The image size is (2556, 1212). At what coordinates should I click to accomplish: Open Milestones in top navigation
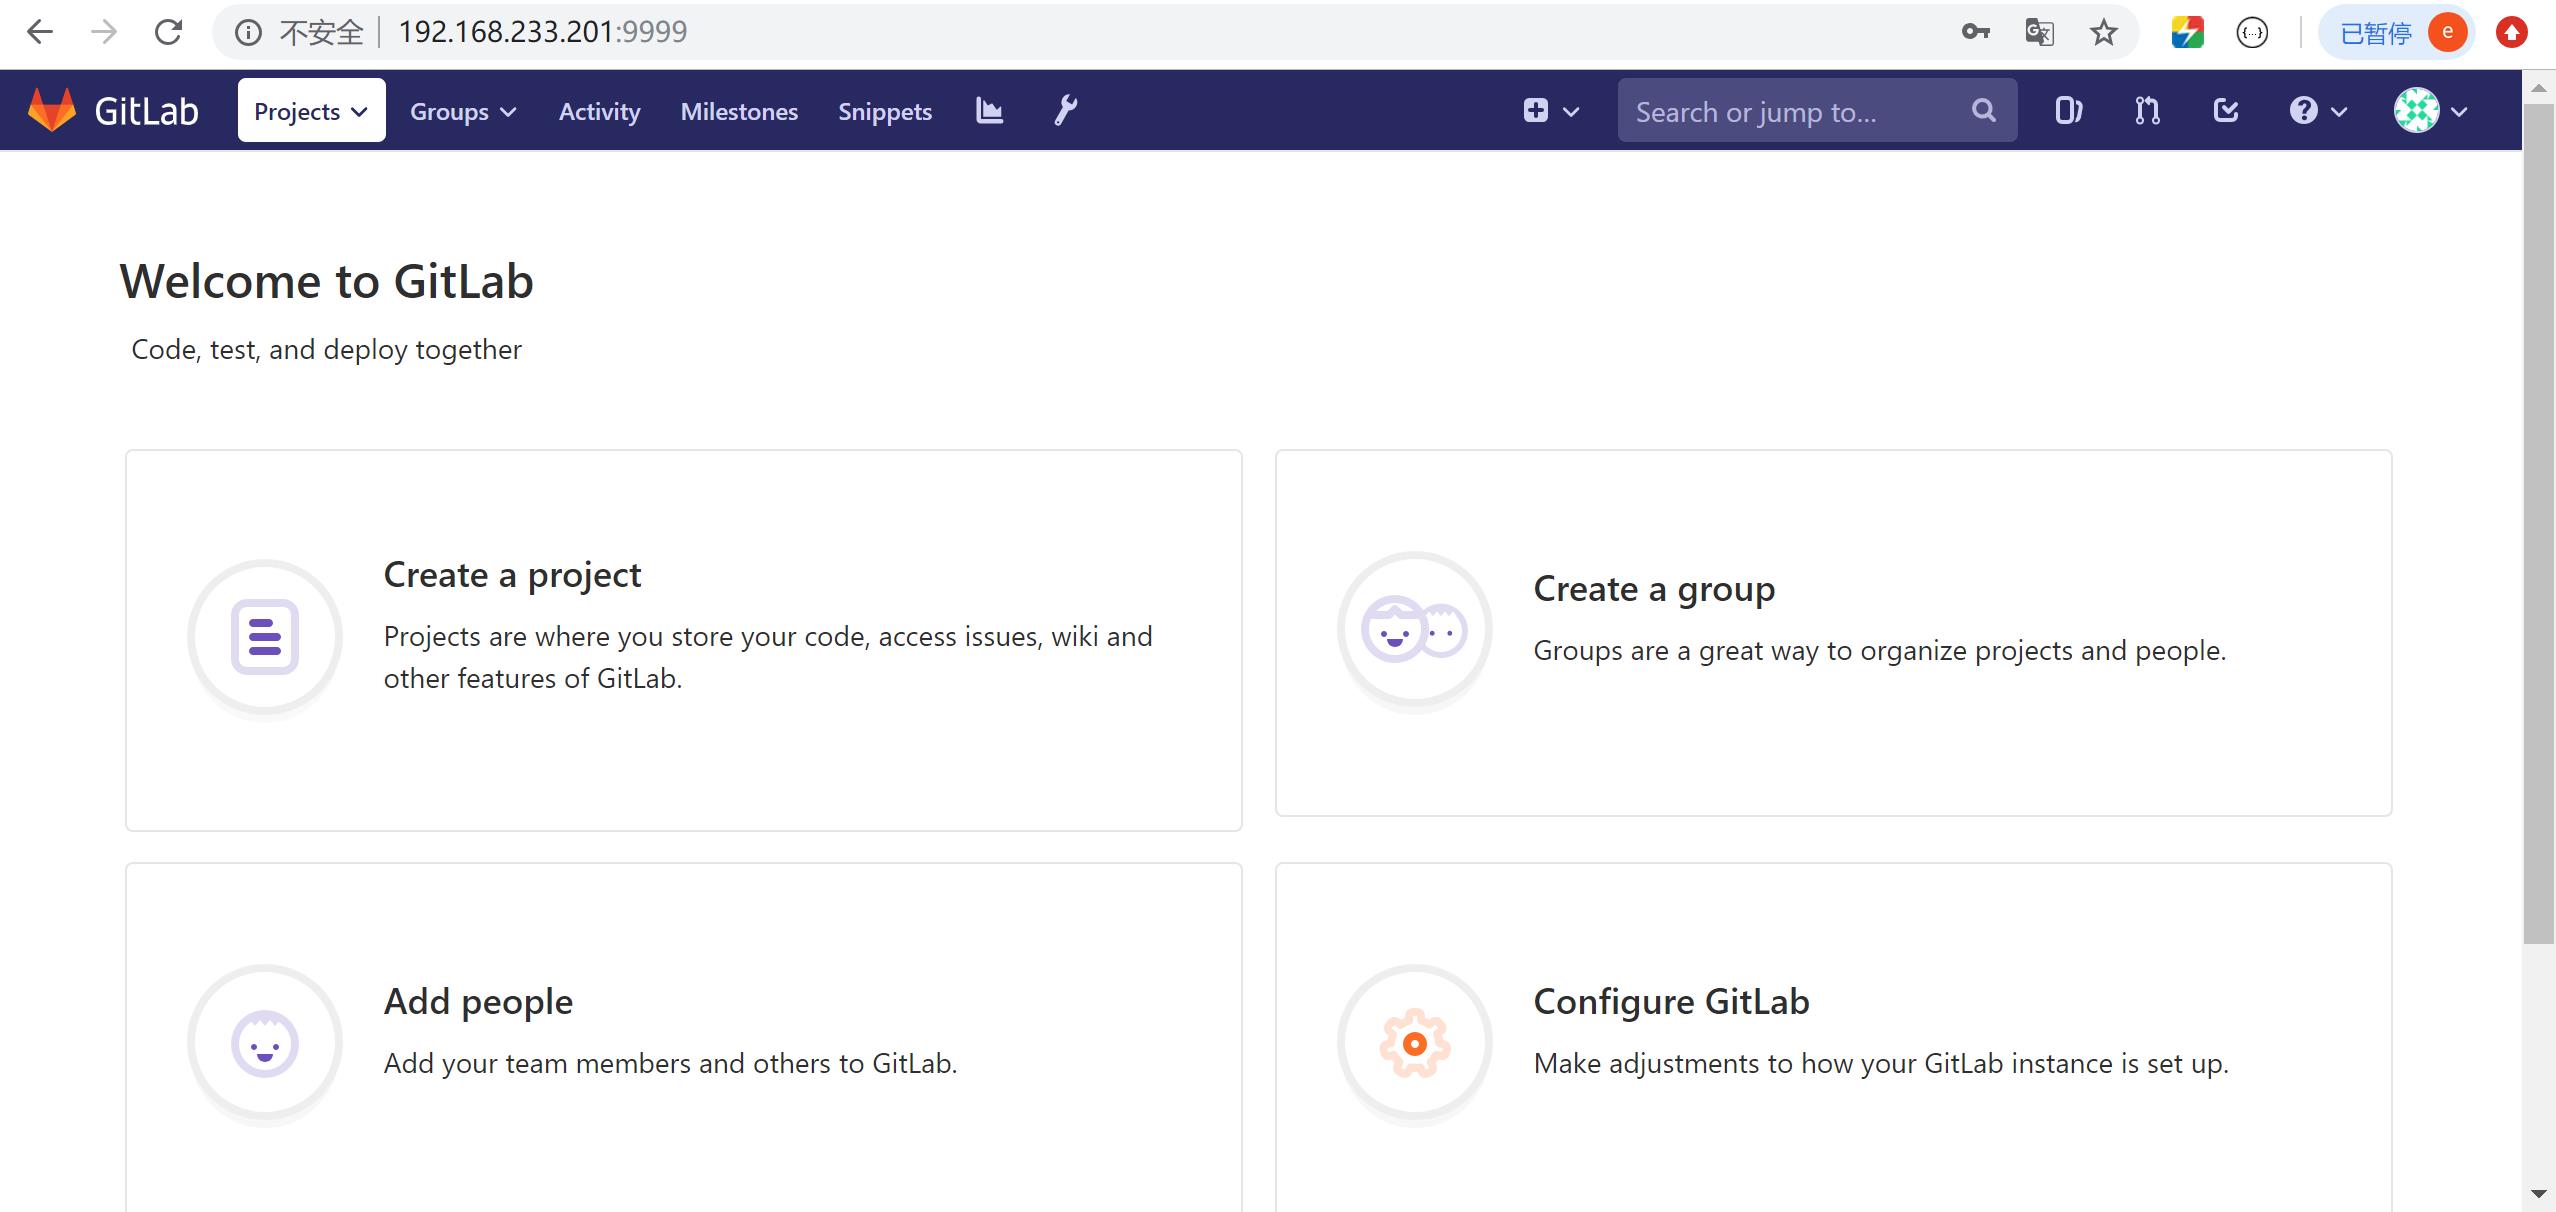(x=739, y=111)
